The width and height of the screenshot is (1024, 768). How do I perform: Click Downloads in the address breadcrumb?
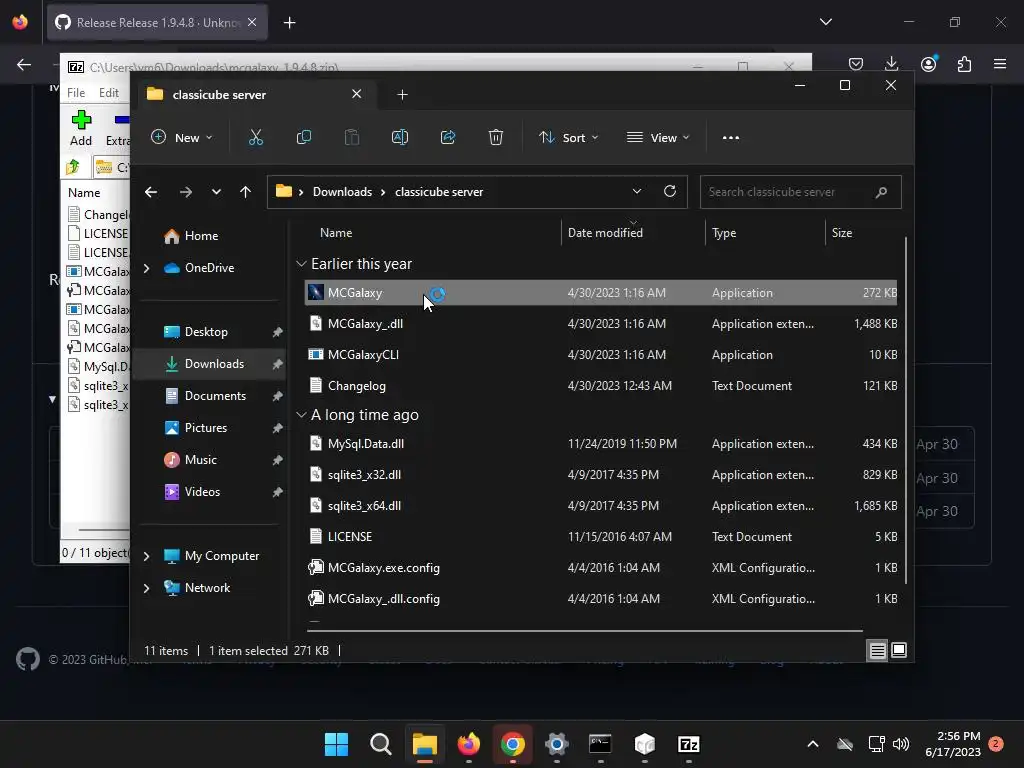click(342, 192)
